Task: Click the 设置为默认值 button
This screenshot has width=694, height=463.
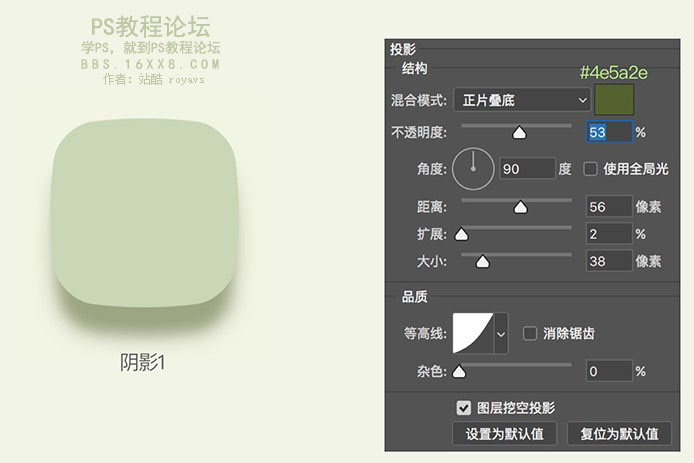Action: click(505, 433)
